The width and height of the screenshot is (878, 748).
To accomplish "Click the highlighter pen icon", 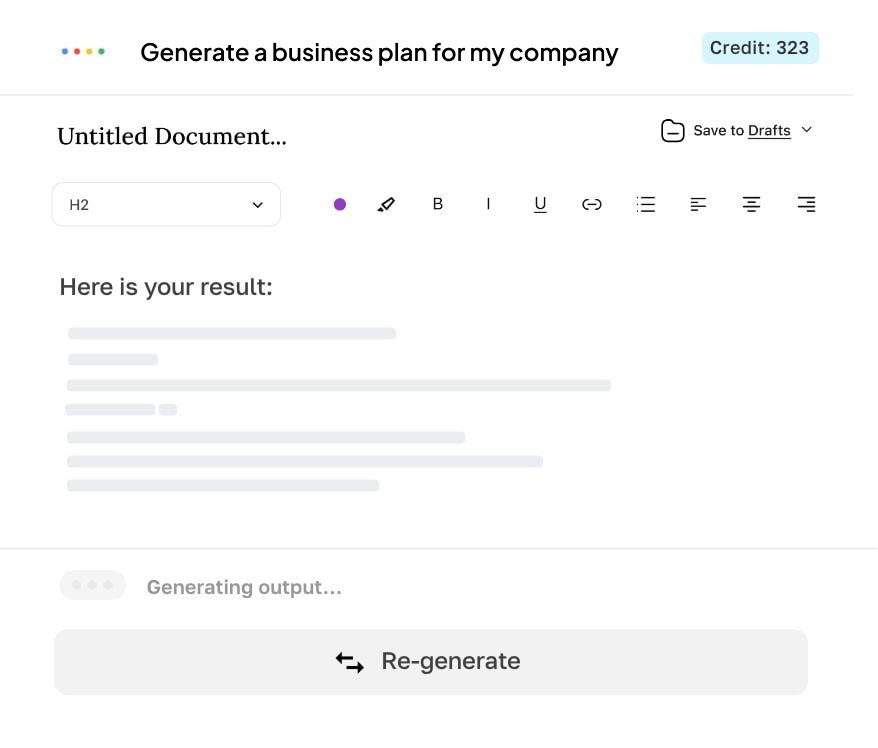I will pyautogui.click(x=386, y=204).
